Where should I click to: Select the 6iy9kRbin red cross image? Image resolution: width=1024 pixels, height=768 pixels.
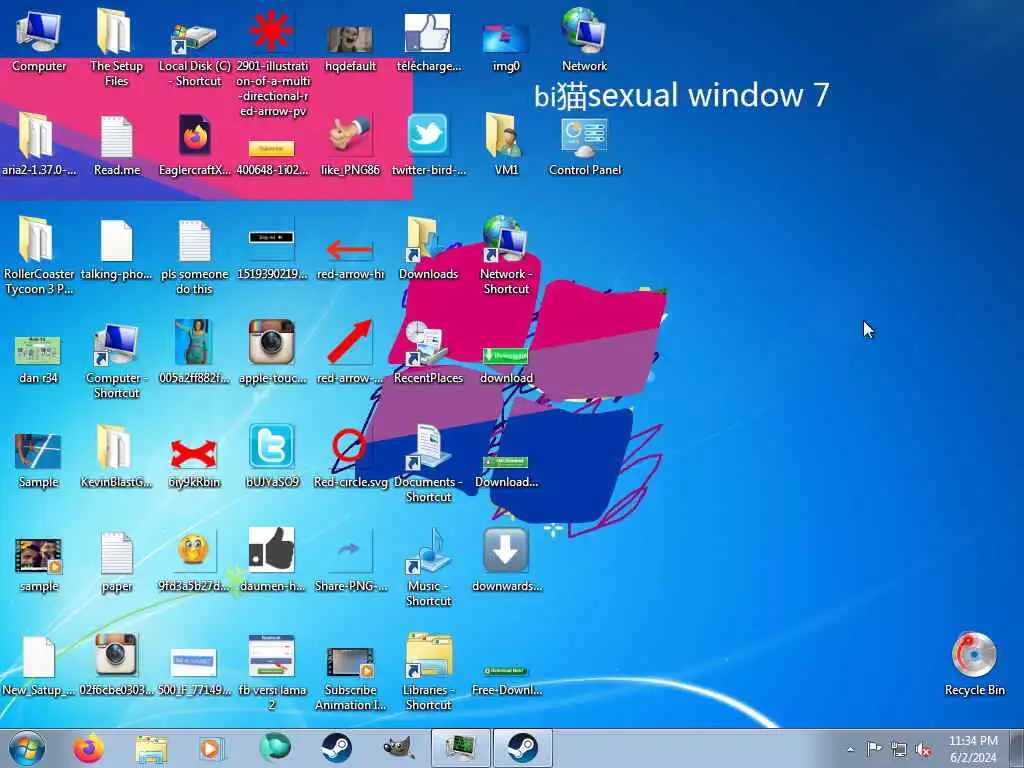point(194,462)
